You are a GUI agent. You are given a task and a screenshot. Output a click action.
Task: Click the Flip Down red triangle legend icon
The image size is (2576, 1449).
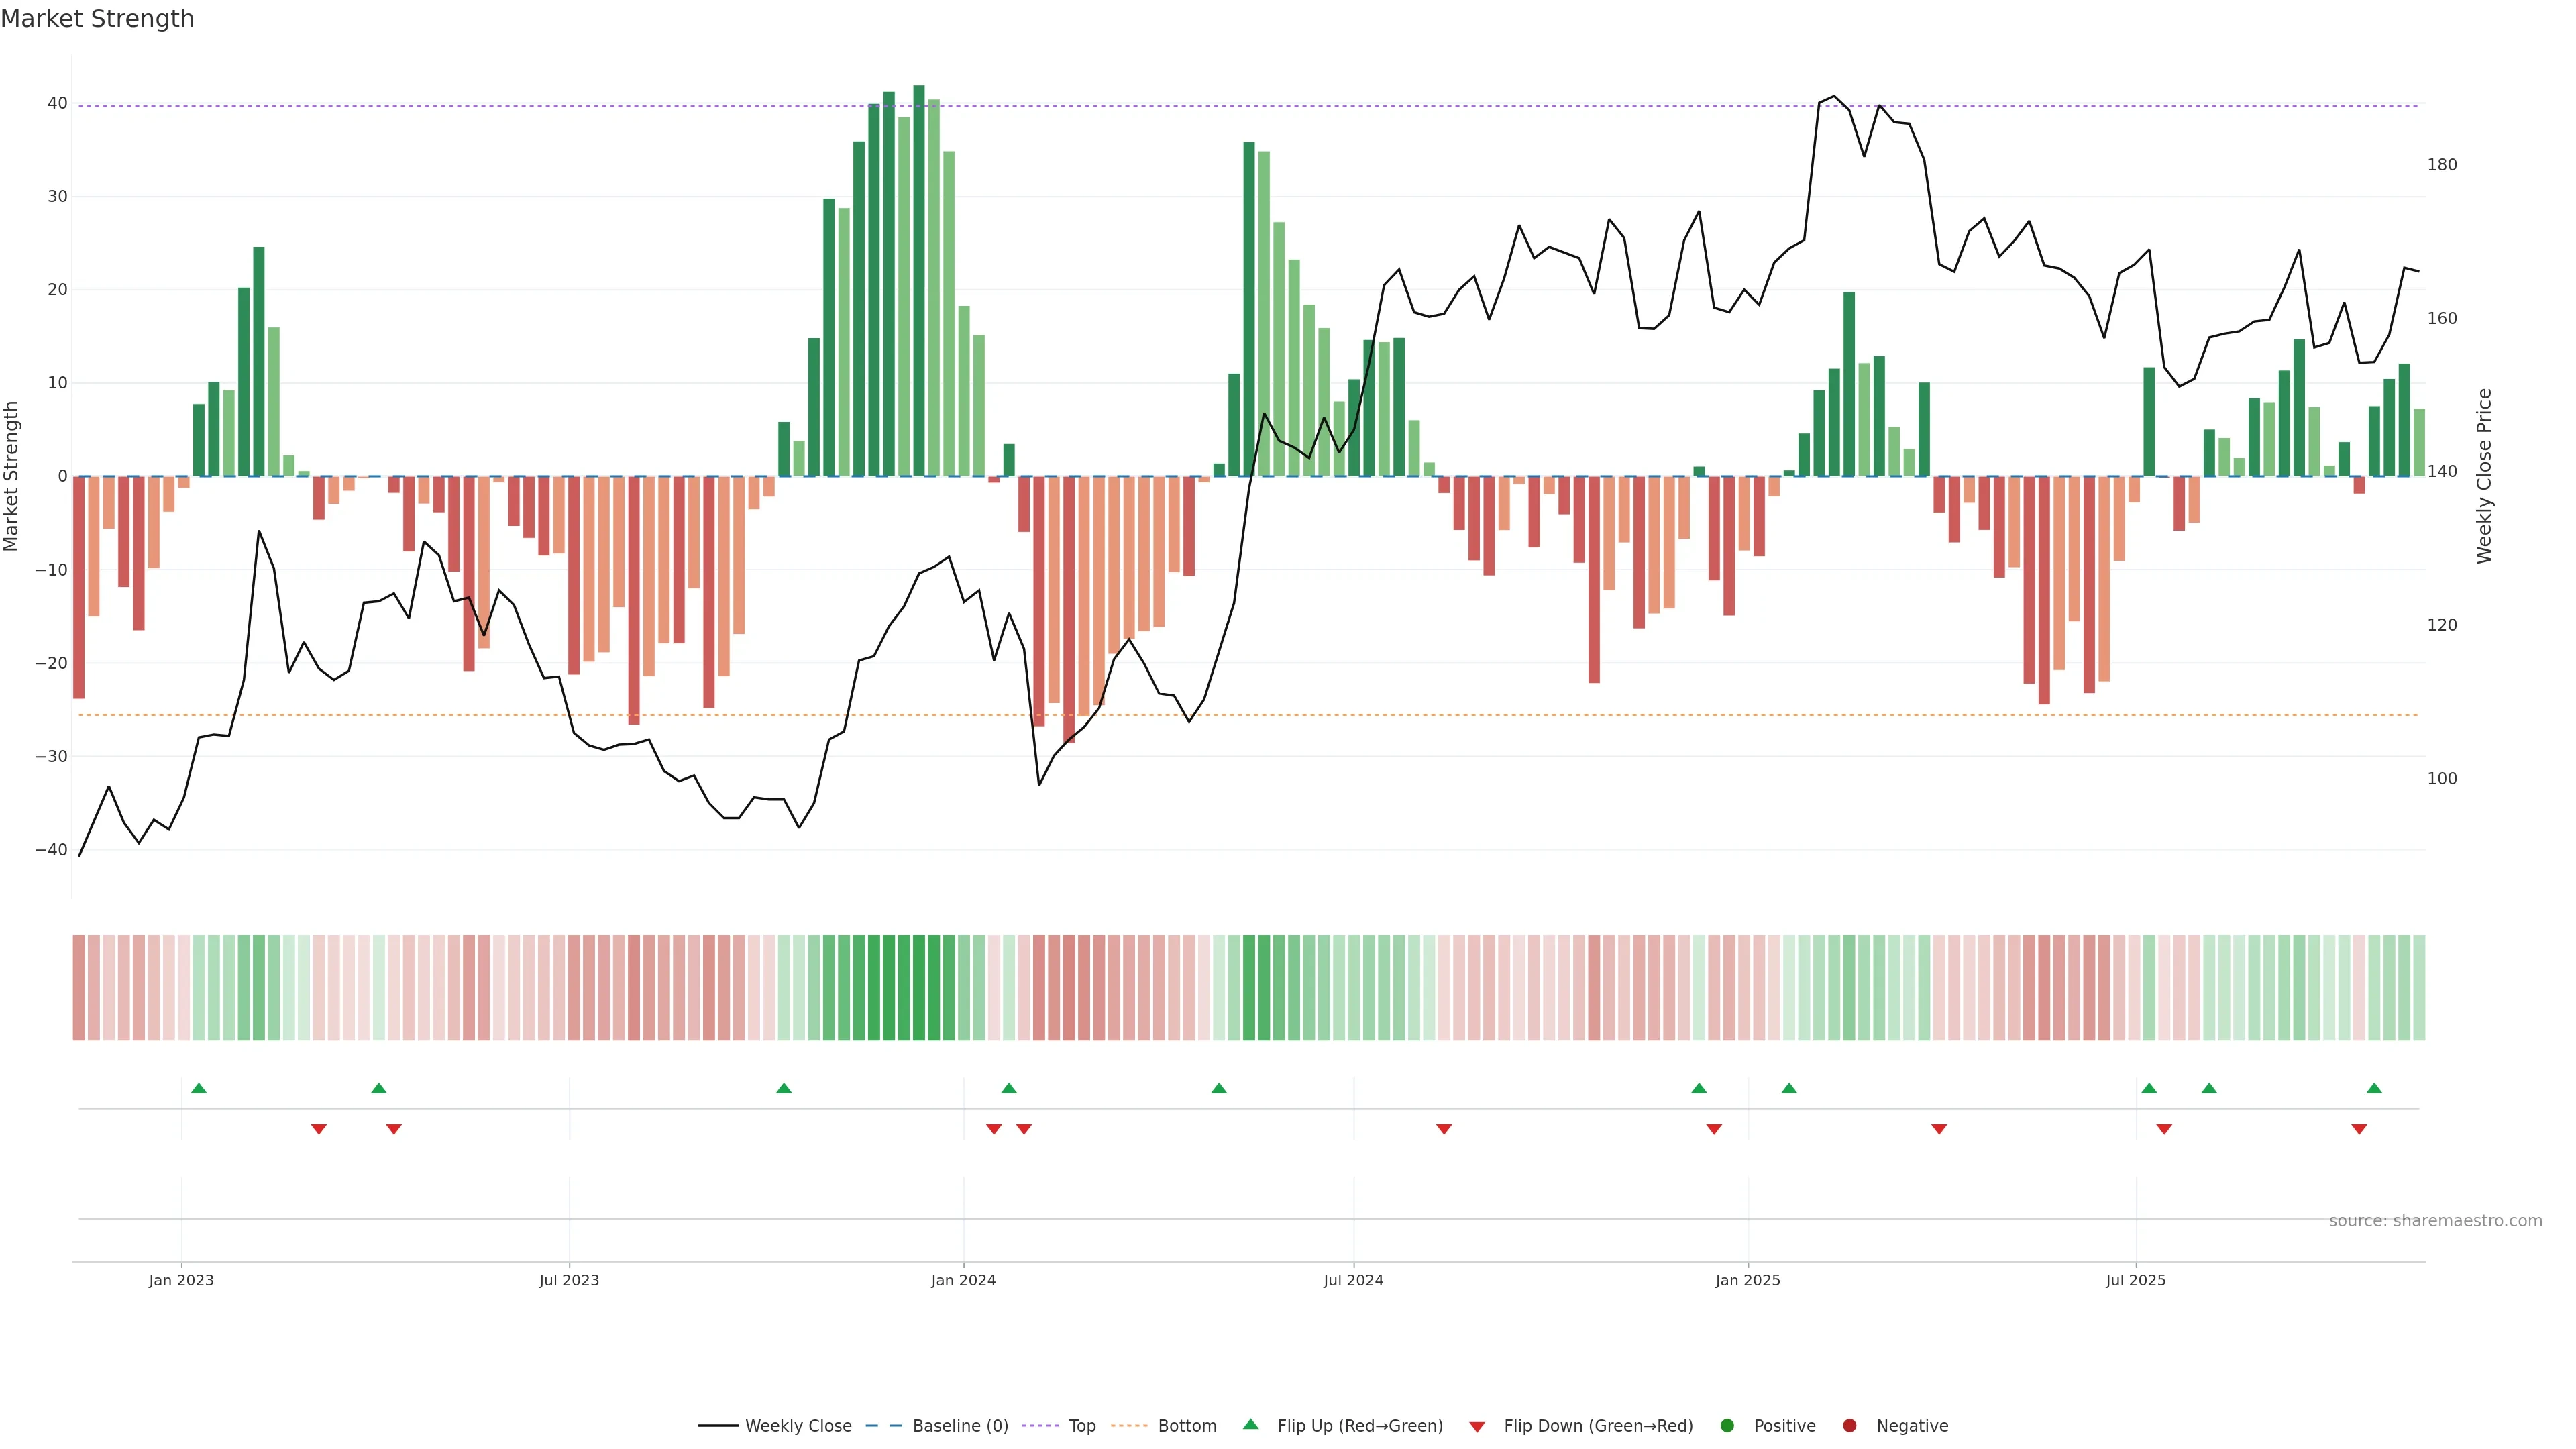click(x=1477, y=1426)
